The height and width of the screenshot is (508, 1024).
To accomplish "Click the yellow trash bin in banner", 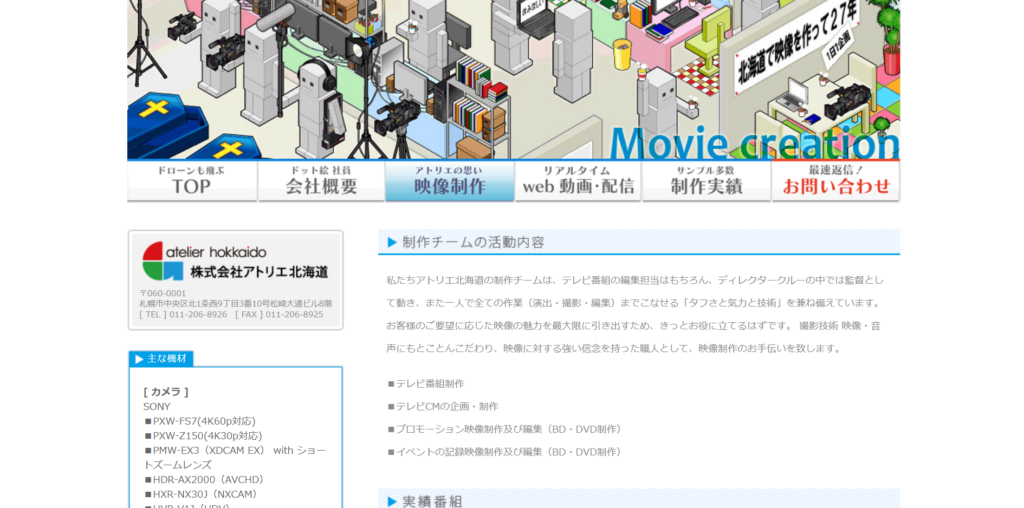I will (623, 54).
